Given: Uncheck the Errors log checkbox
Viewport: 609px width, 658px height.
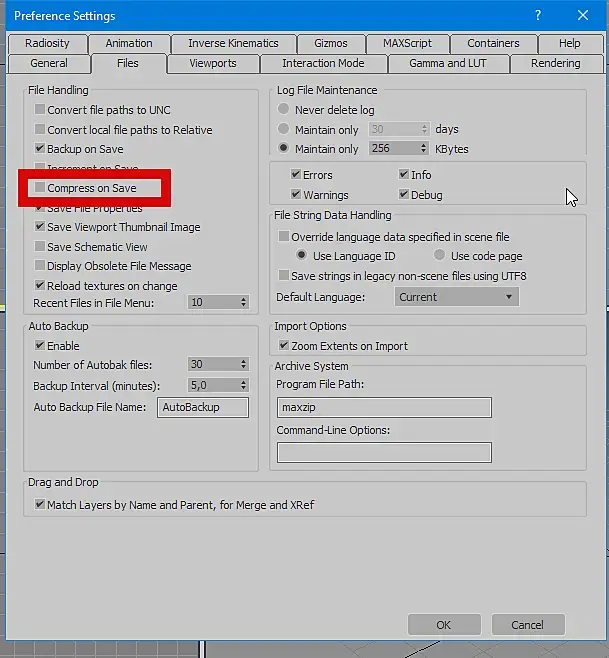Looking at the screenshot, I should (296, 174).
